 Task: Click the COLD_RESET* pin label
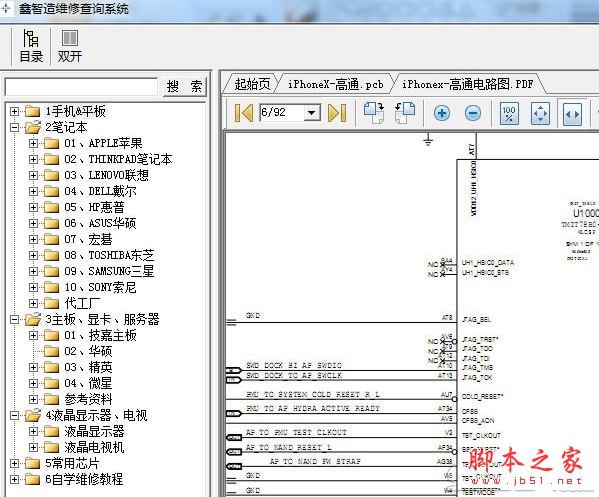[482, 397]
